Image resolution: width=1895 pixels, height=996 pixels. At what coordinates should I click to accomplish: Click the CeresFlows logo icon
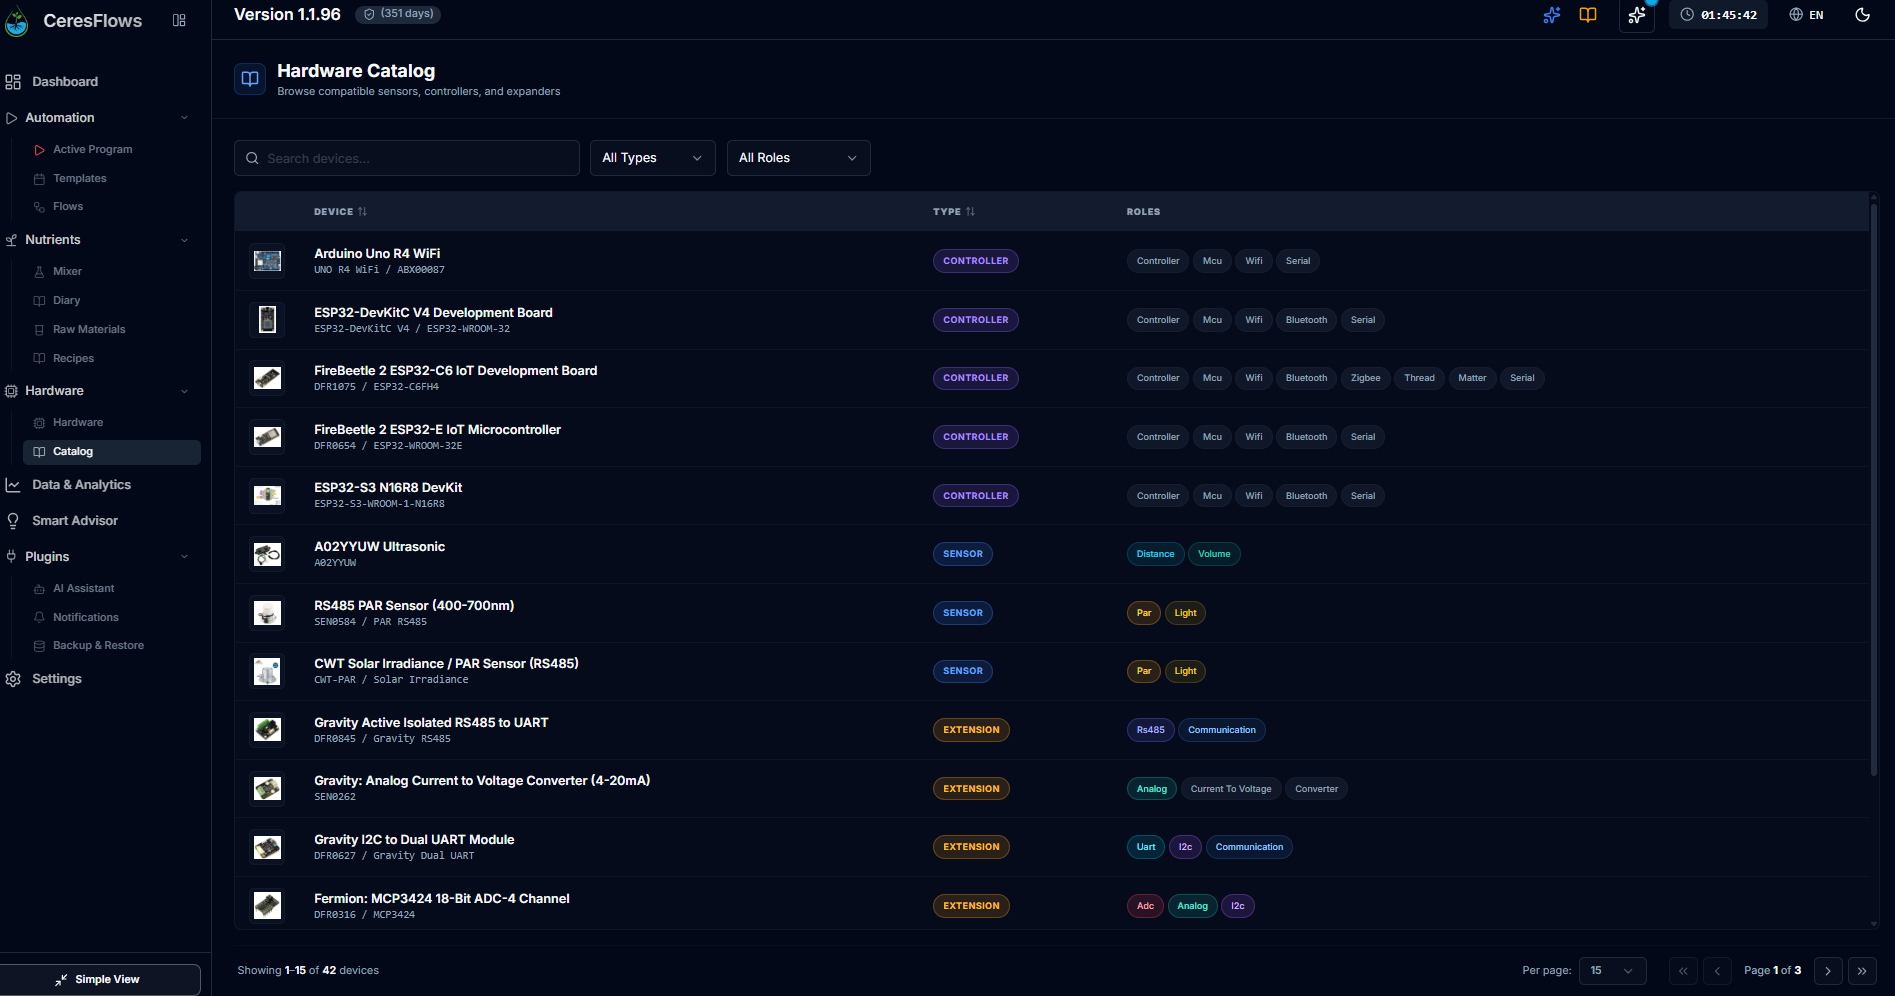tap(16, 21)
